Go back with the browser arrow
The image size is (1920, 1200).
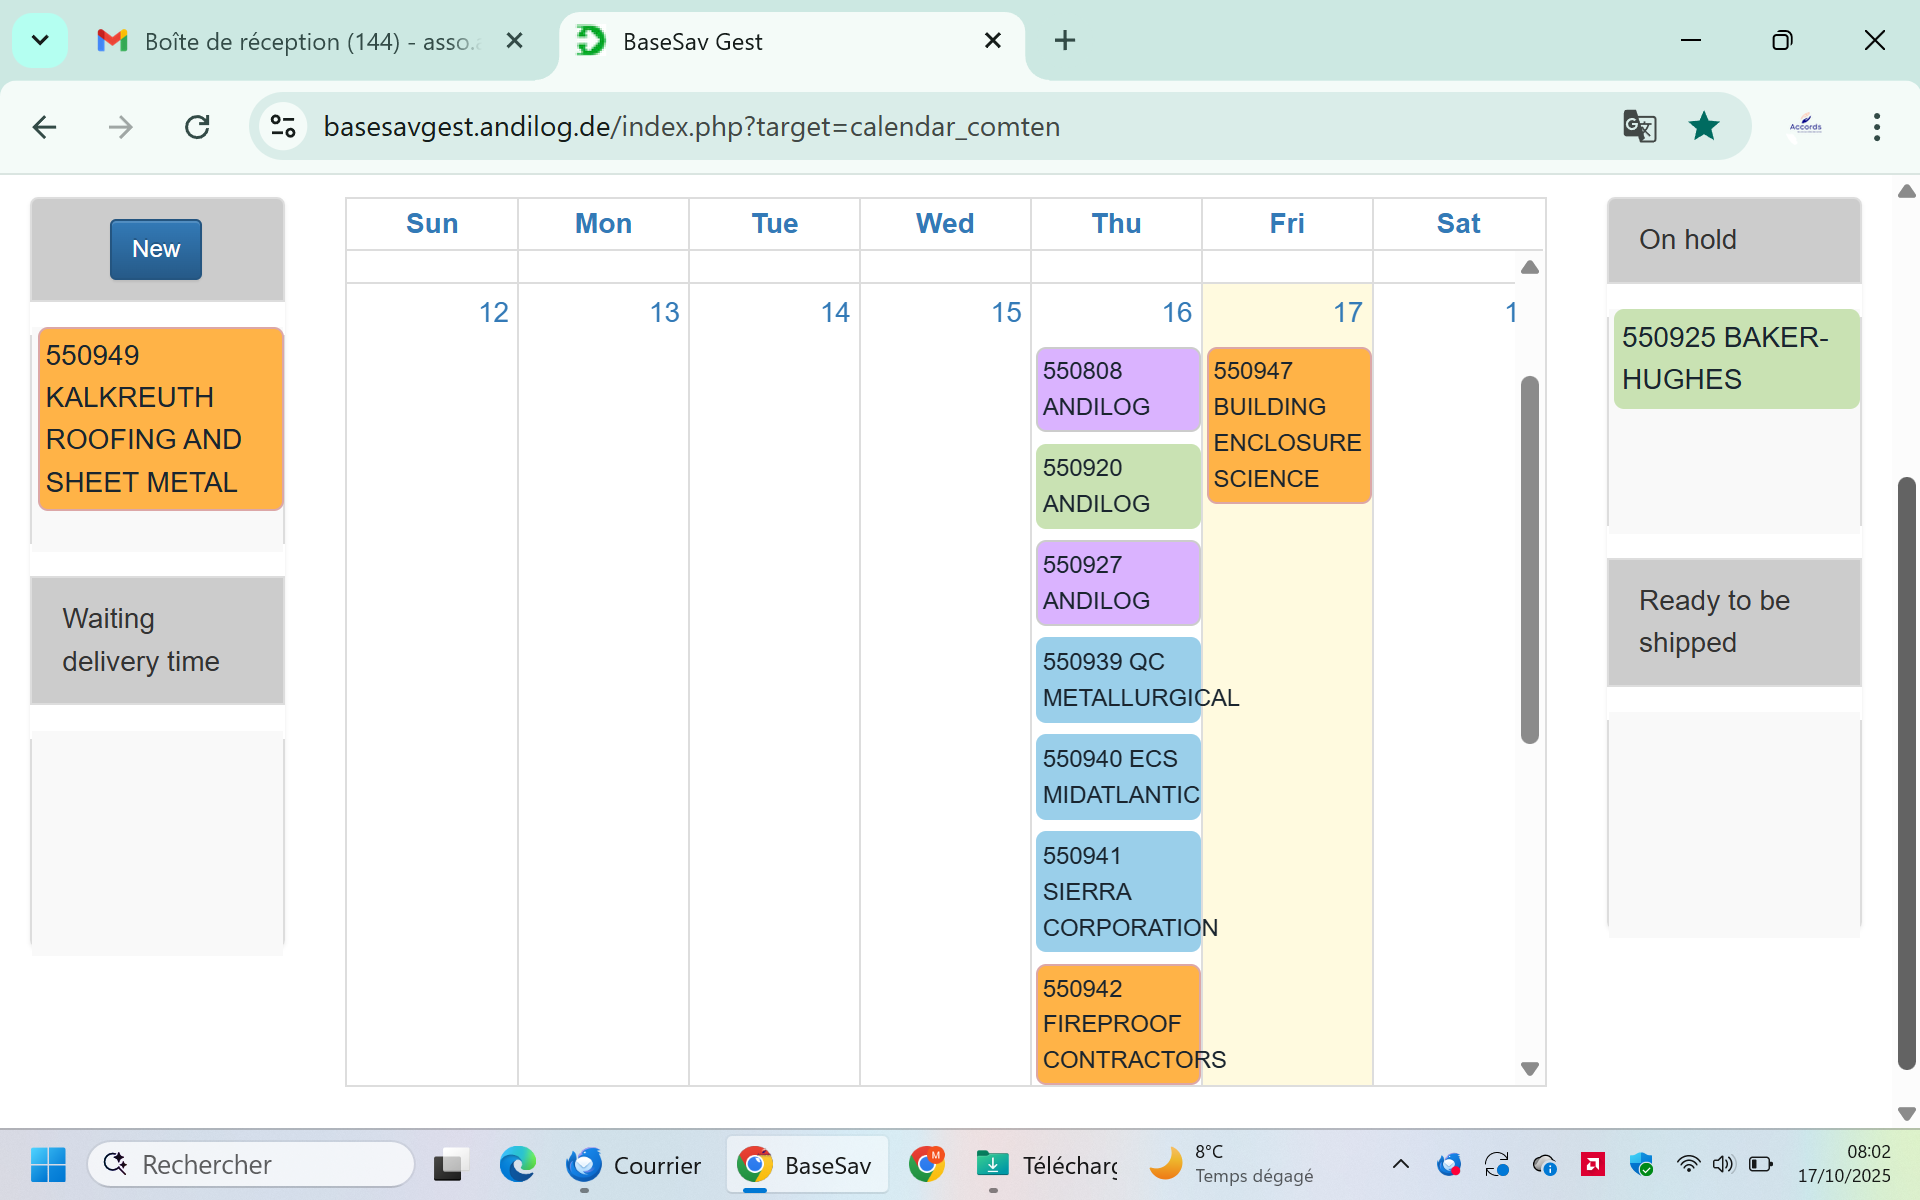44,127
